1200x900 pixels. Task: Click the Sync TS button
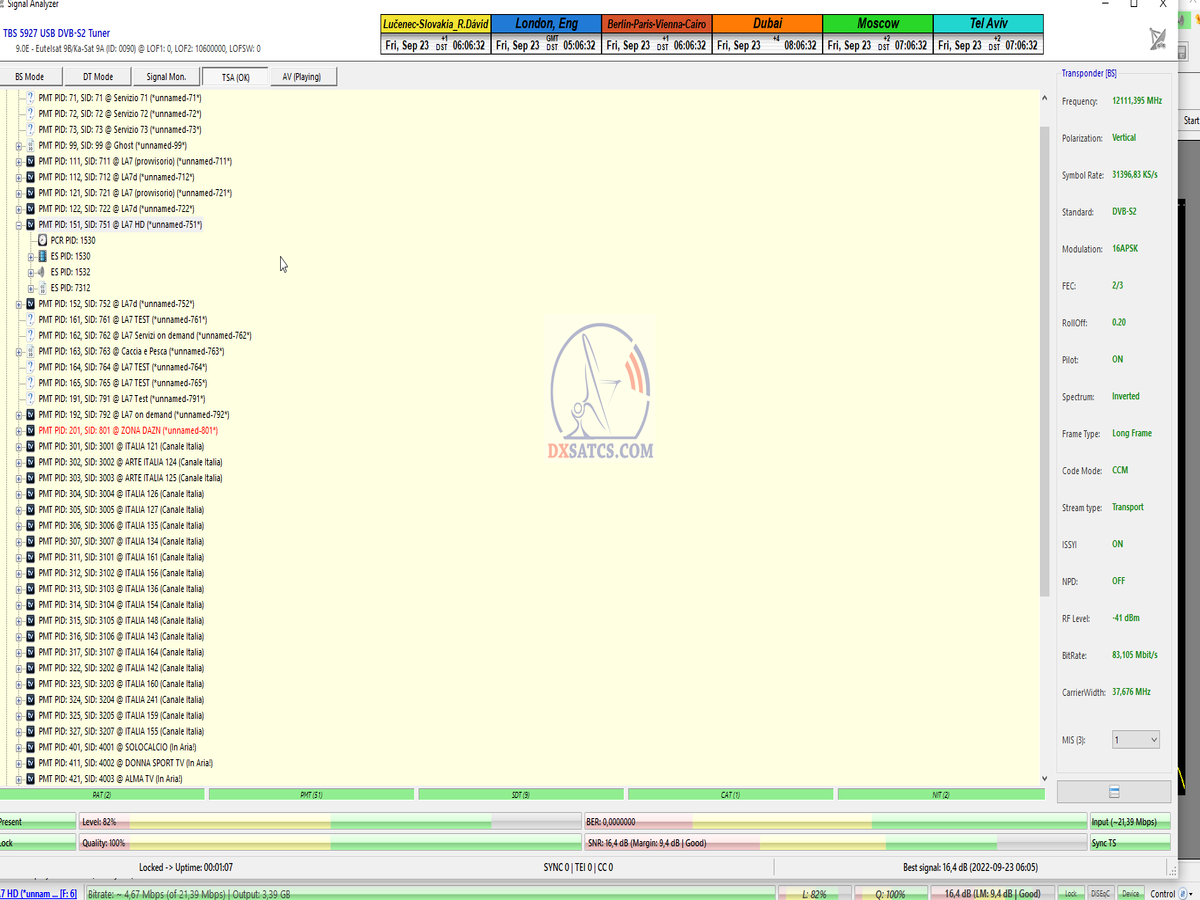(1129, 843)
